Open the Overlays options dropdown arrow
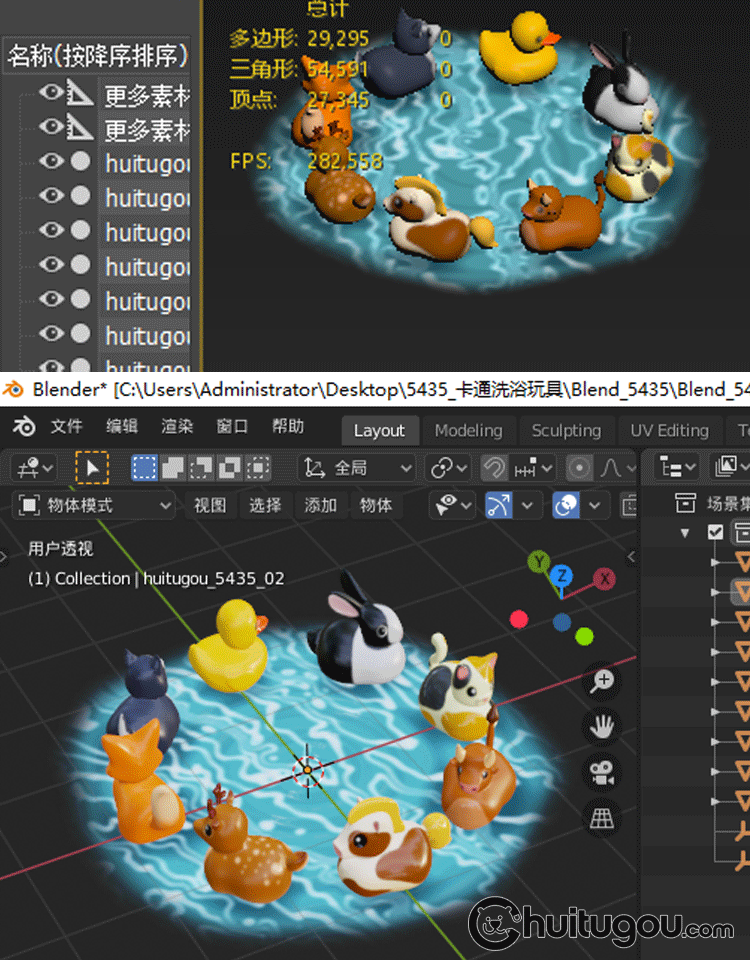Image resolution: width=750 pixels, height=960 pixels. click(594, 506)
